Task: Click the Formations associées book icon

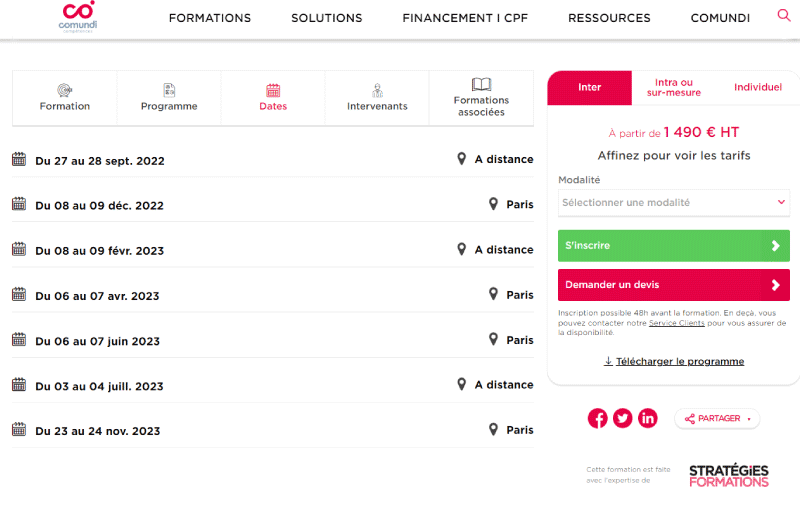Action: coord(481,84)
